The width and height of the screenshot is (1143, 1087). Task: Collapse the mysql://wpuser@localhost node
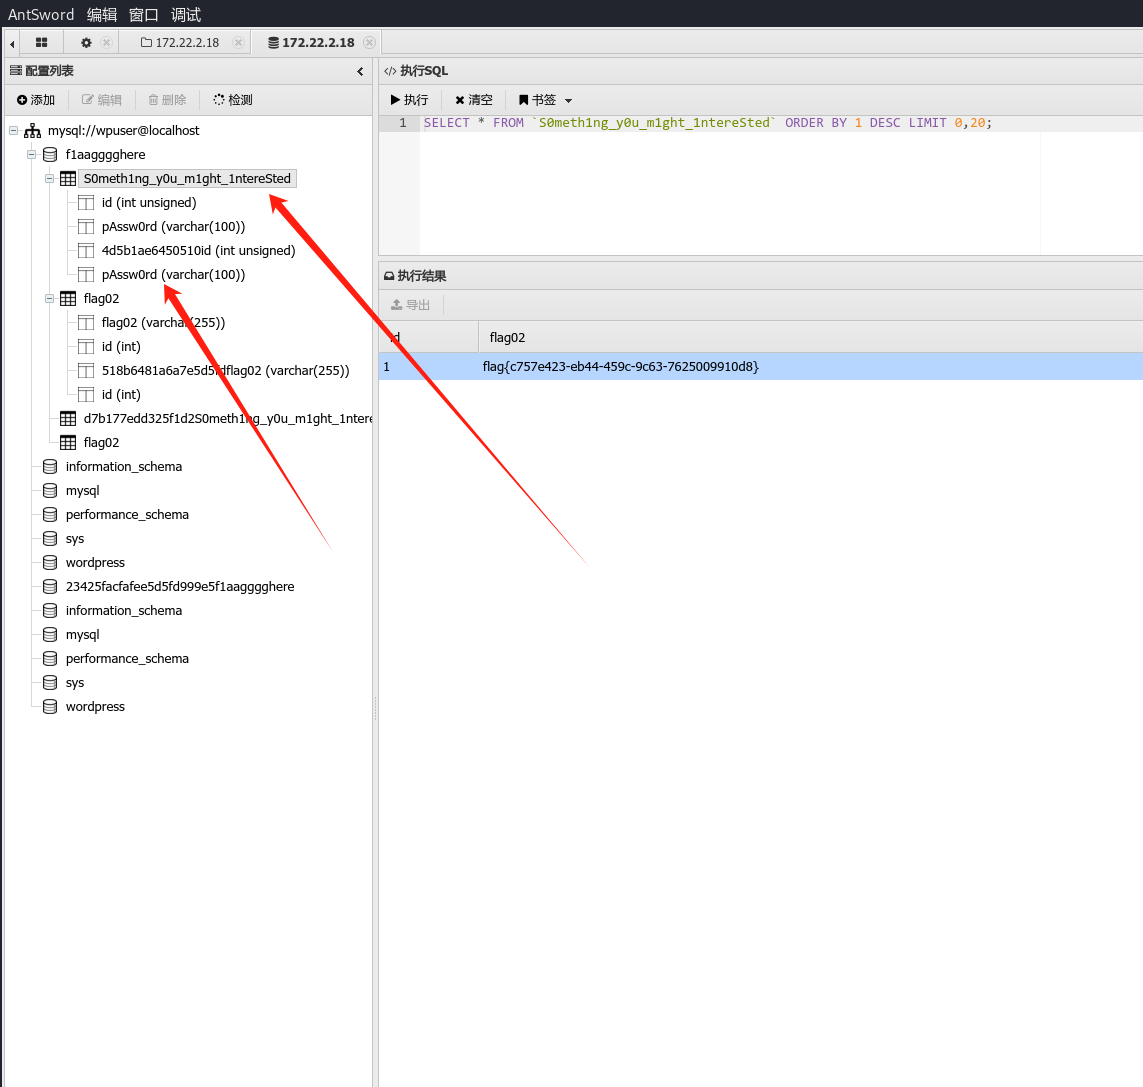14,131
